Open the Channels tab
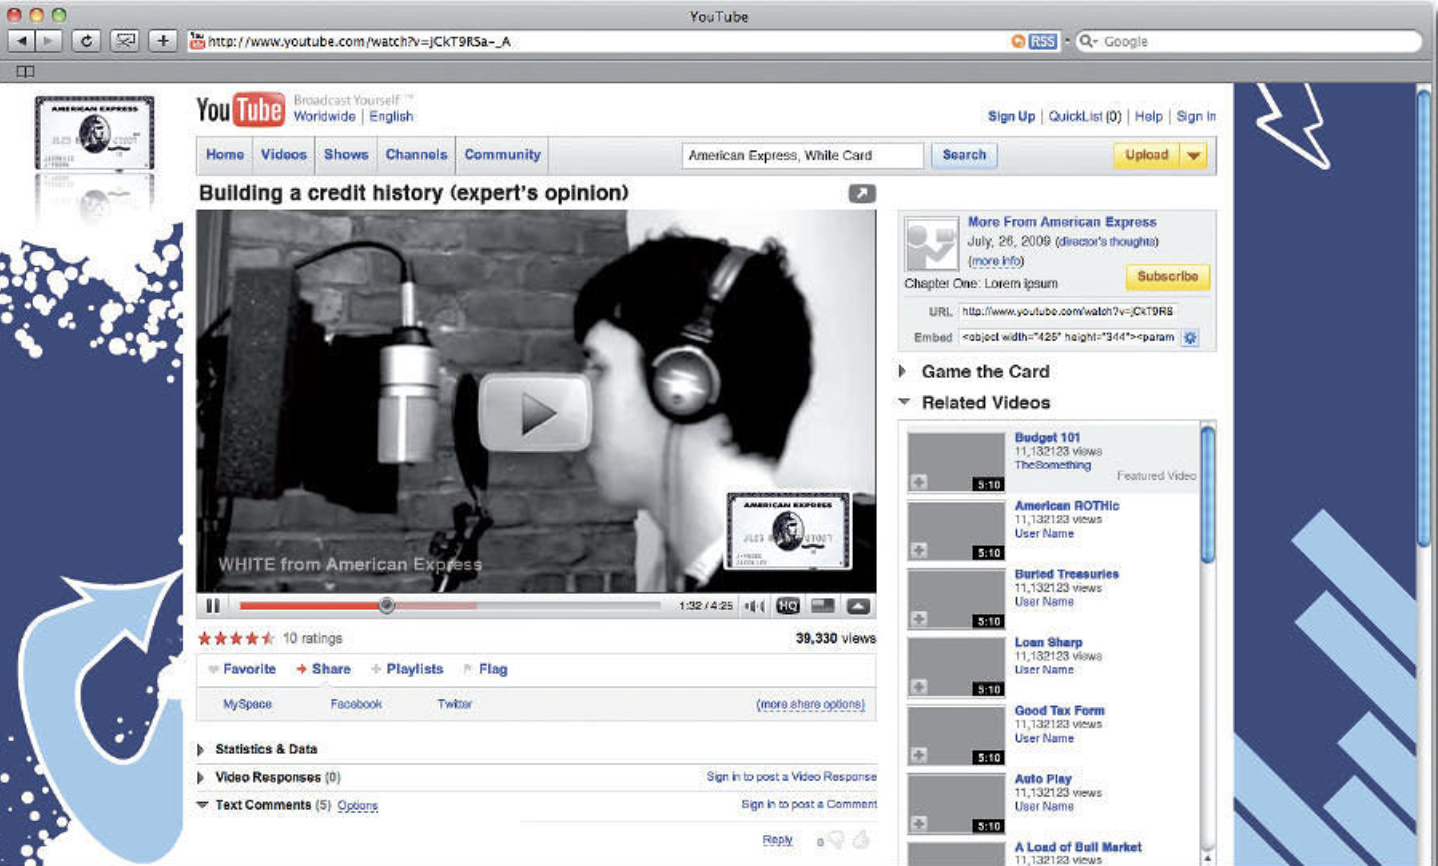Image resolution: width=1438 pixels, height=866 pixels. tap(416, 155)
